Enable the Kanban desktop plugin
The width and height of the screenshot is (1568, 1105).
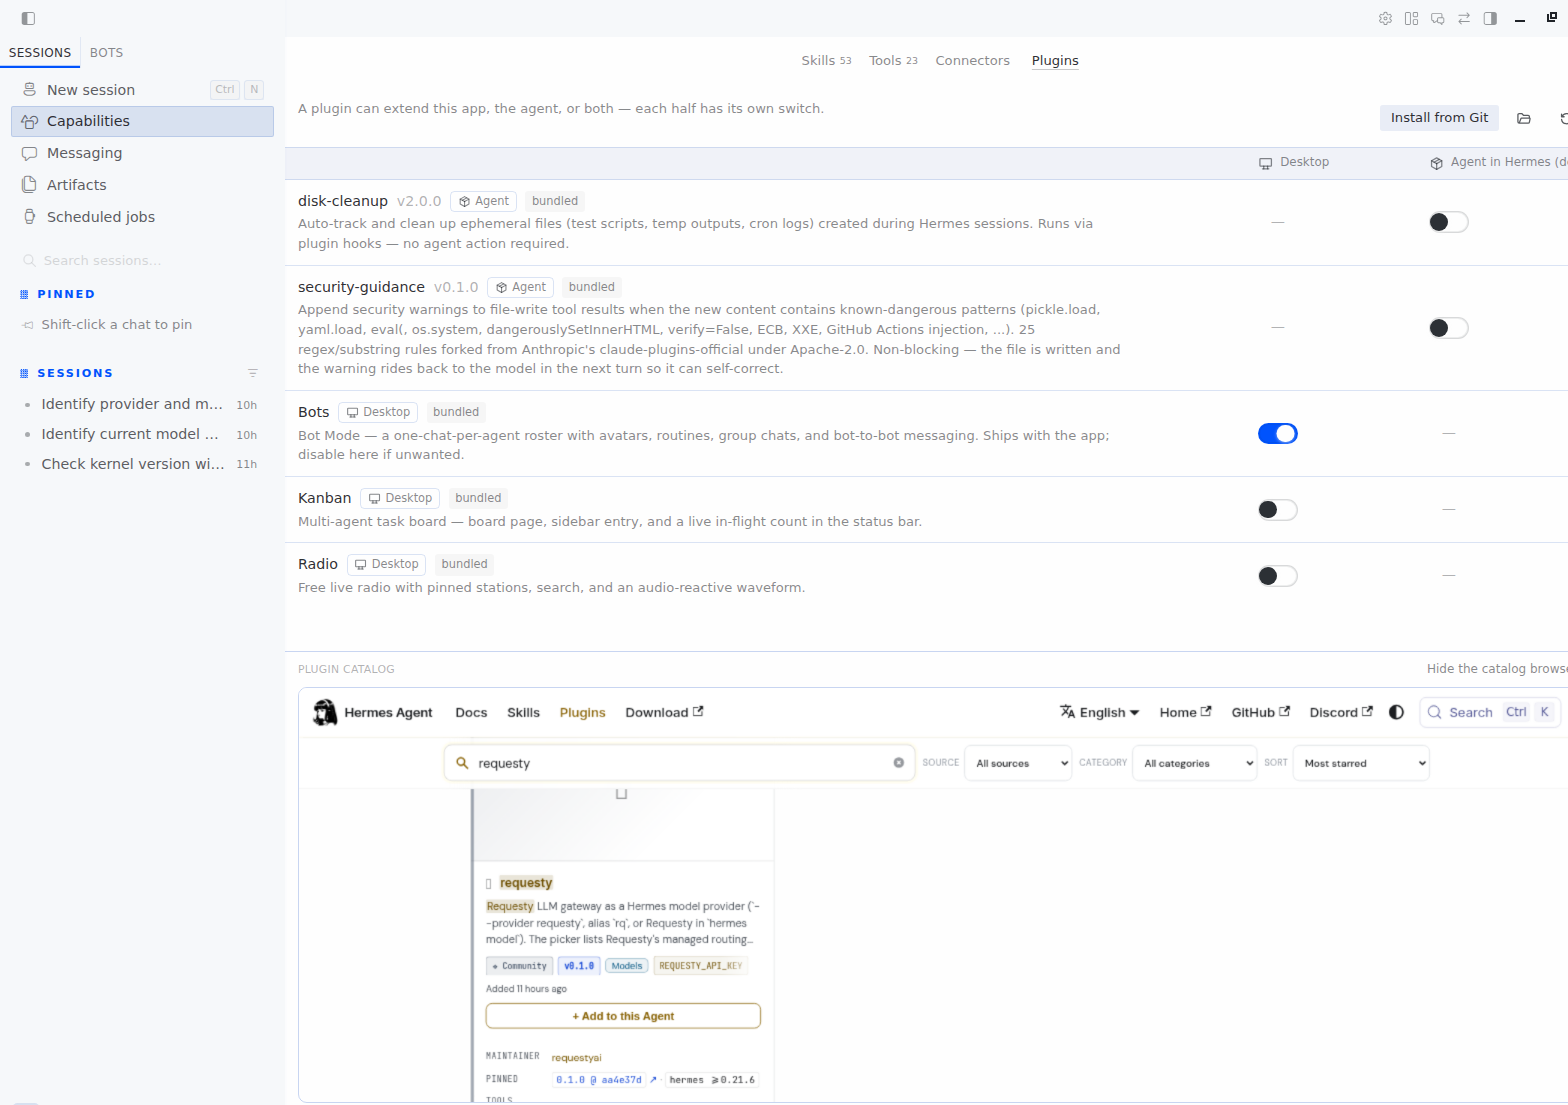pos(1277,510)
